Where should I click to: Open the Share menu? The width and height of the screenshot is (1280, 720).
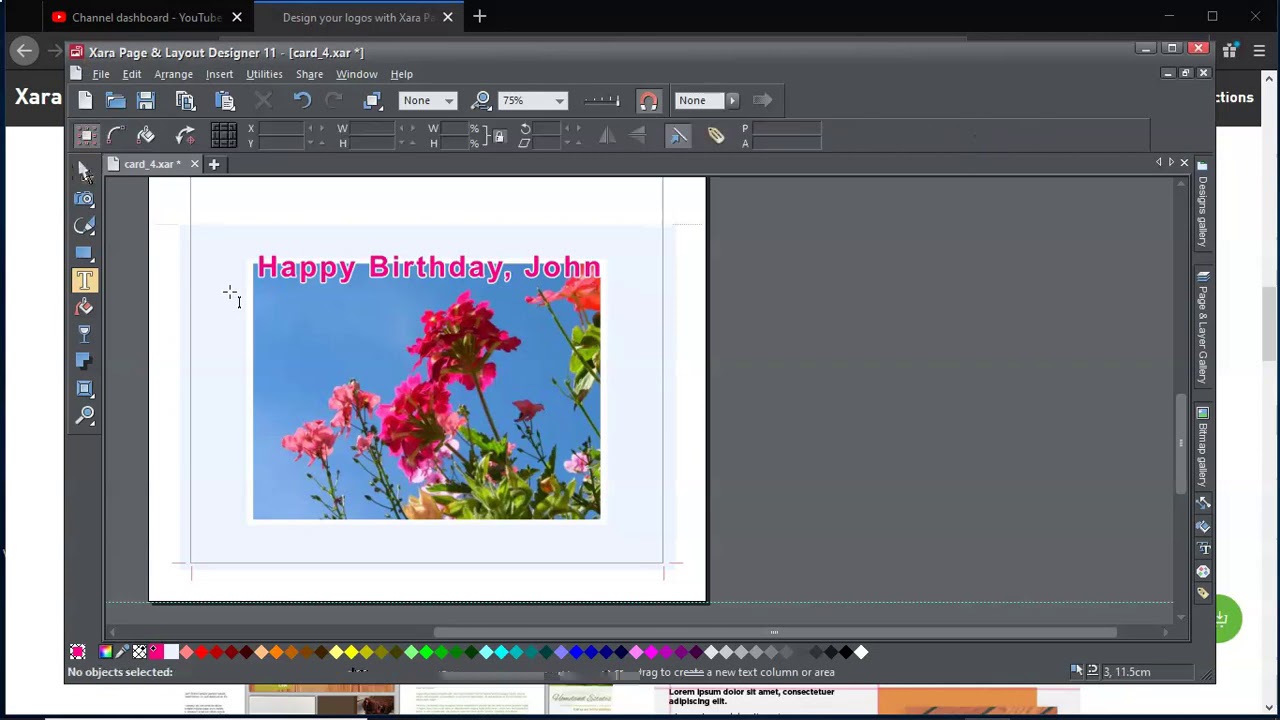pos(309,74)
